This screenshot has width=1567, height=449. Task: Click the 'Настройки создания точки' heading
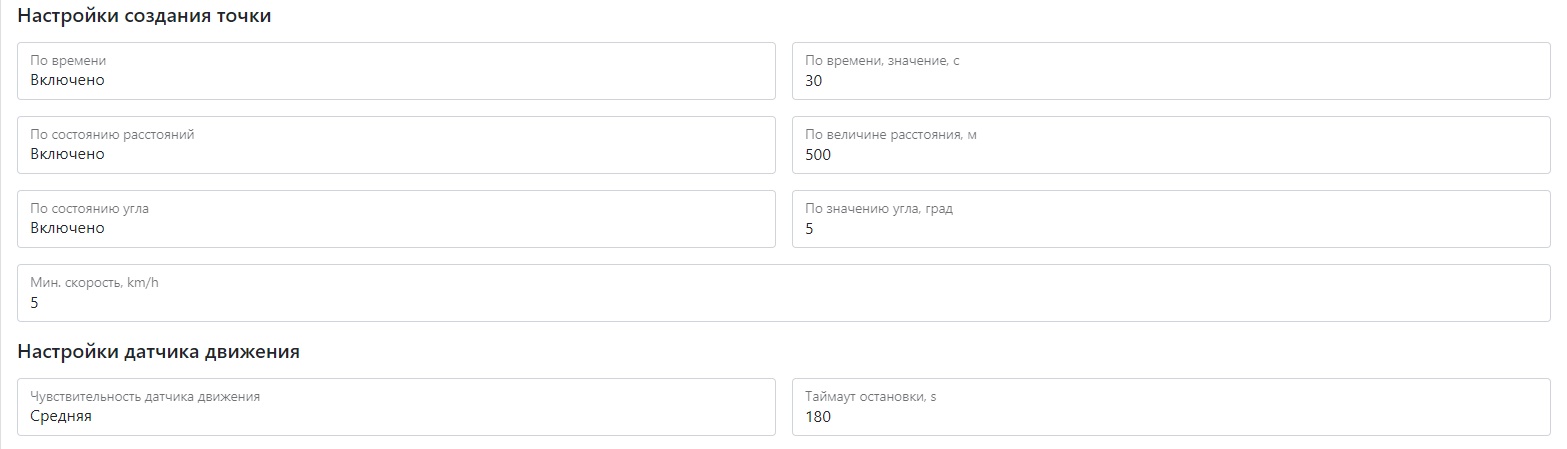[145, 17]
